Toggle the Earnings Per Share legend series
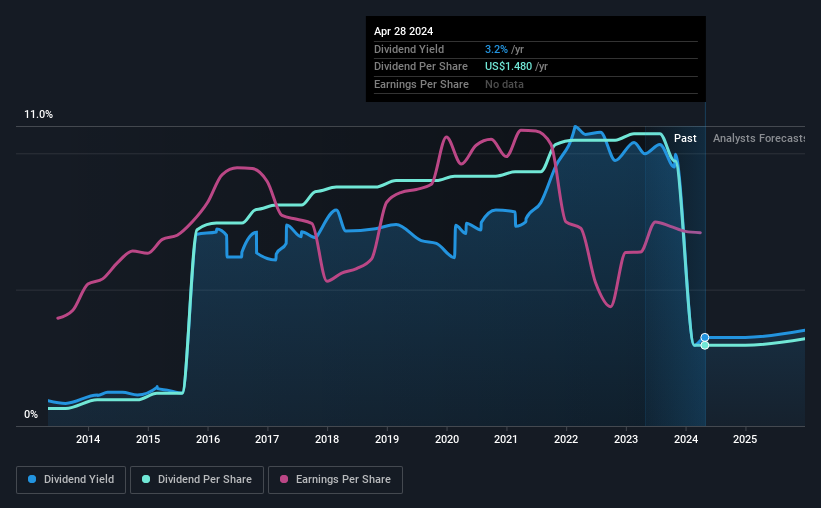 click(x=335, y=480)
